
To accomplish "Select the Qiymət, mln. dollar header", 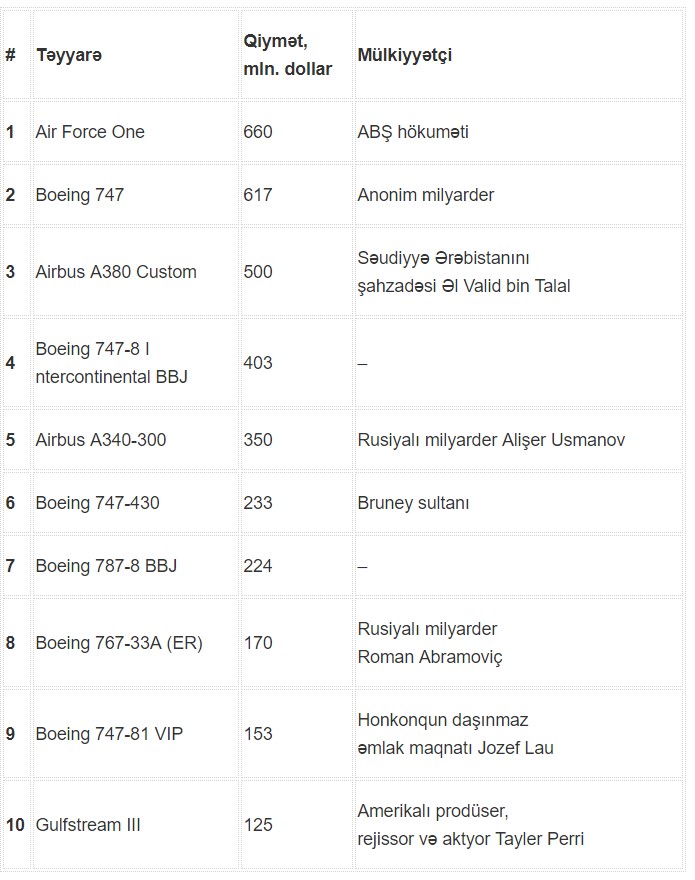I will (x=287, y=55).
